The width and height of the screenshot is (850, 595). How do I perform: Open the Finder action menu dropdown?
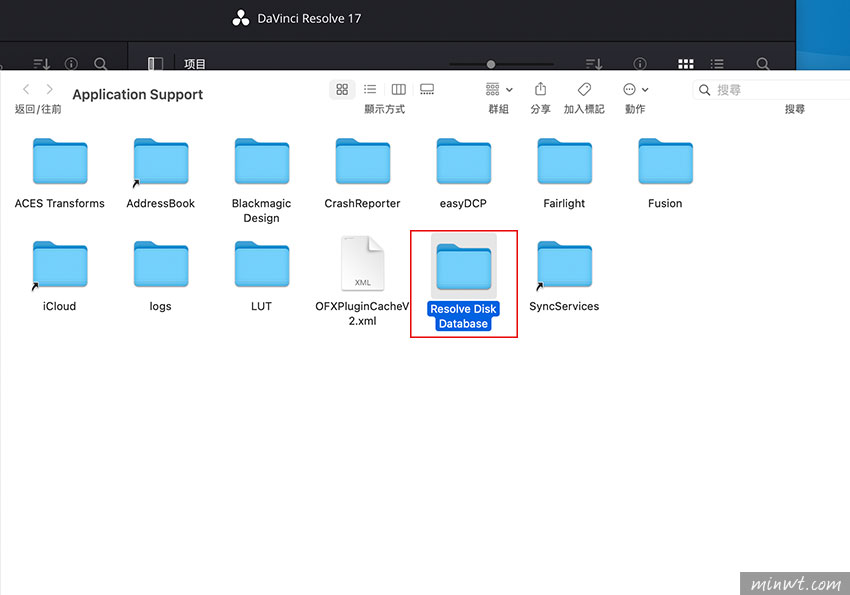[x=635, y=89]
